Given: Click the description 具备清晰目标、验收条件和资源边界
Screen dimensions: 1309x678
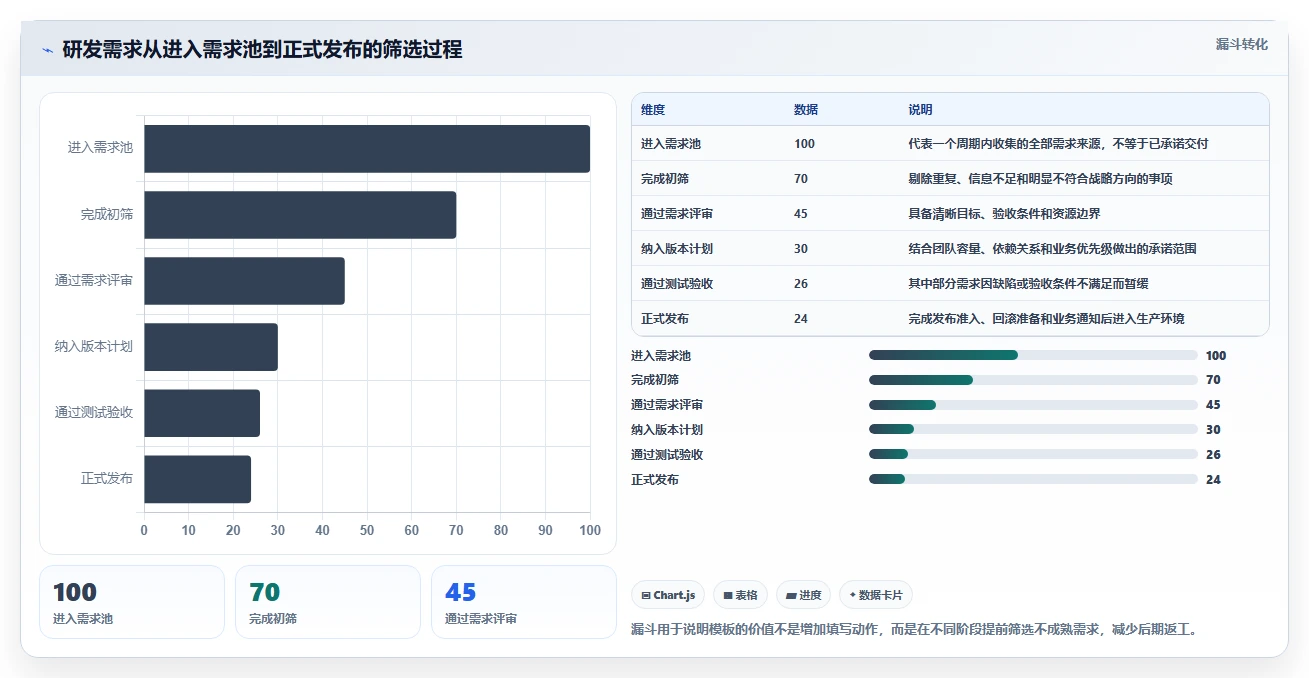Looking at the screenshot, I should click(1004, 214).
